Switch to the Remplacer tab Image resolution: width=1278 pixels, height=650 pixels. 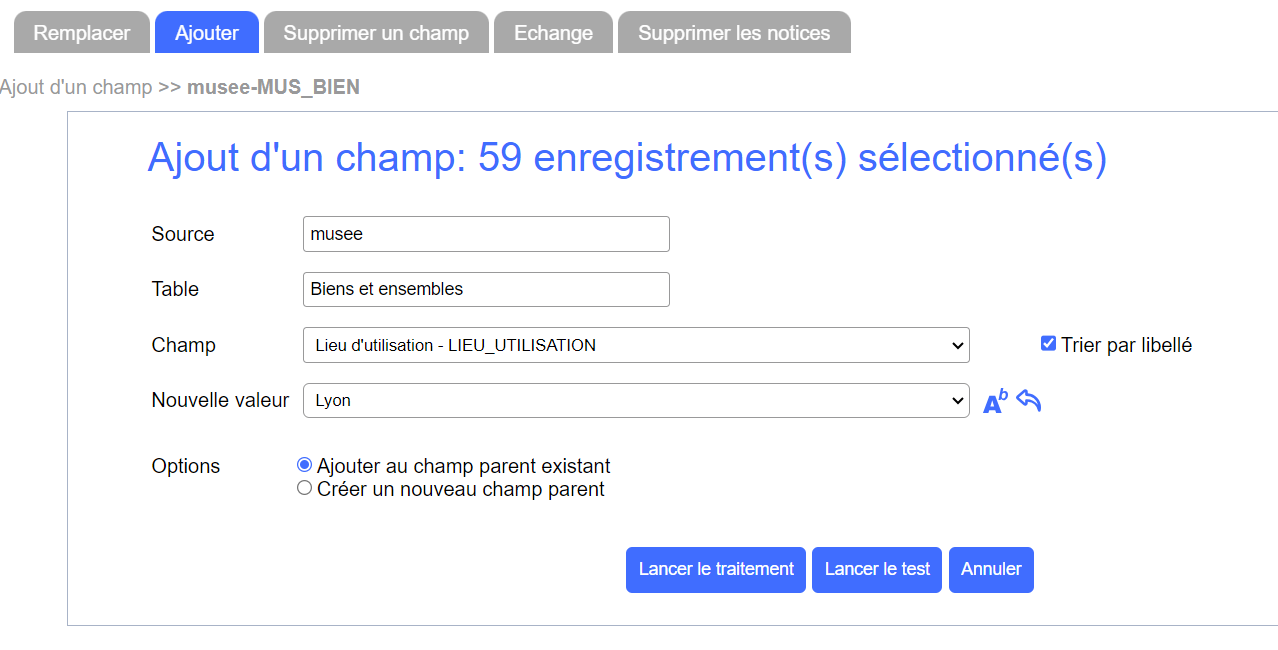pos(82,32)
